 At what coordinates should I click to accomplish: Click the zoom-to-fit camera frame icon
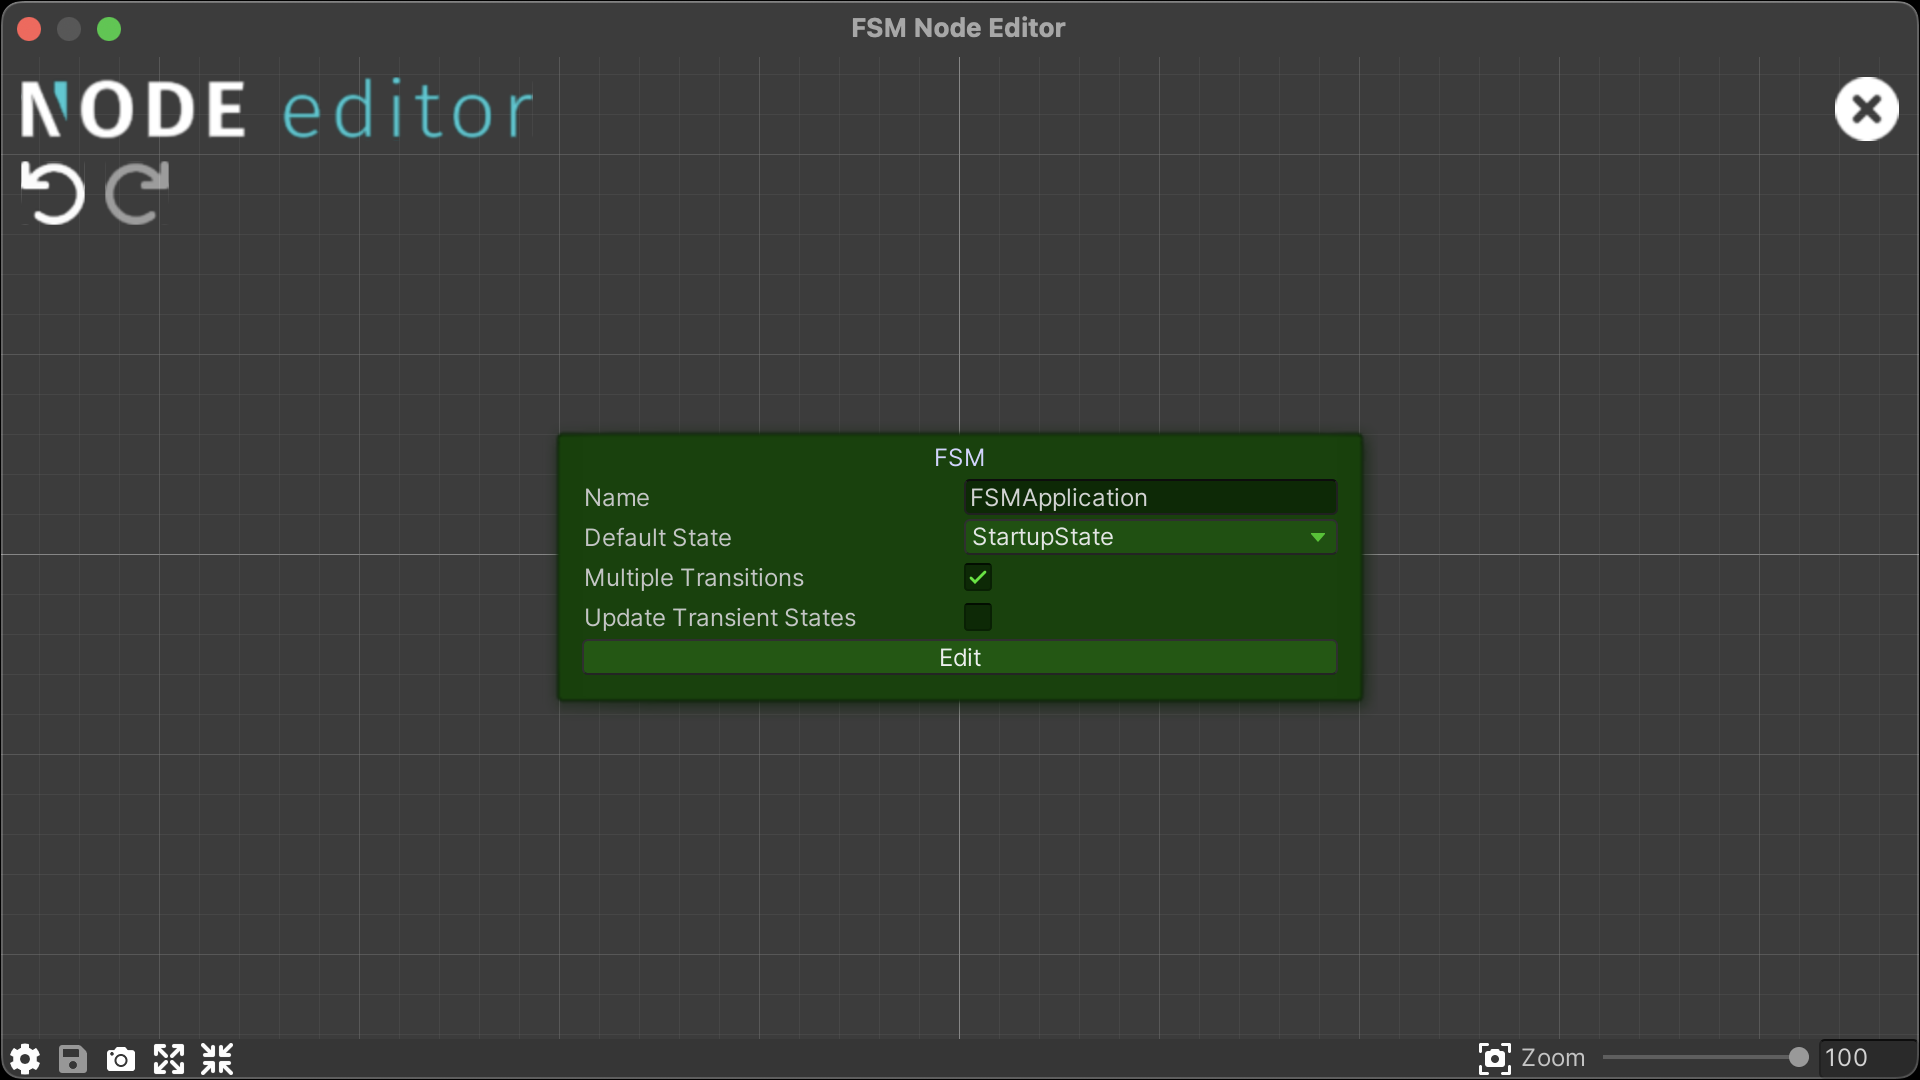pos(1494,1057)
